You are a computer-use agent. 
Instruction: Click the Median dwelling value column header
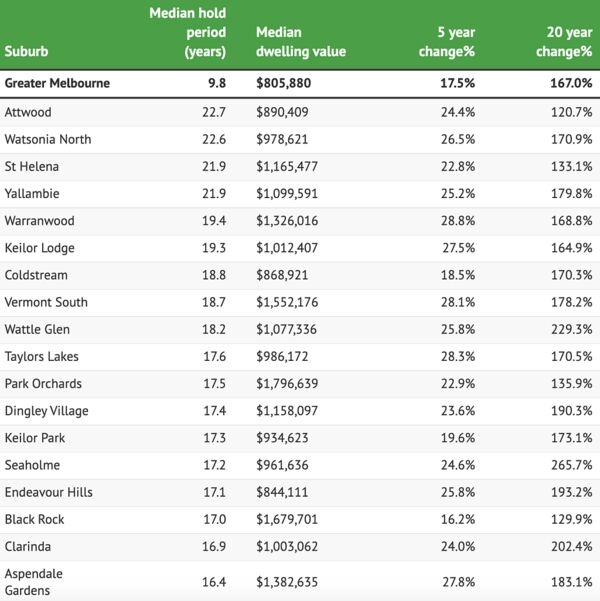tap(298, 40)
